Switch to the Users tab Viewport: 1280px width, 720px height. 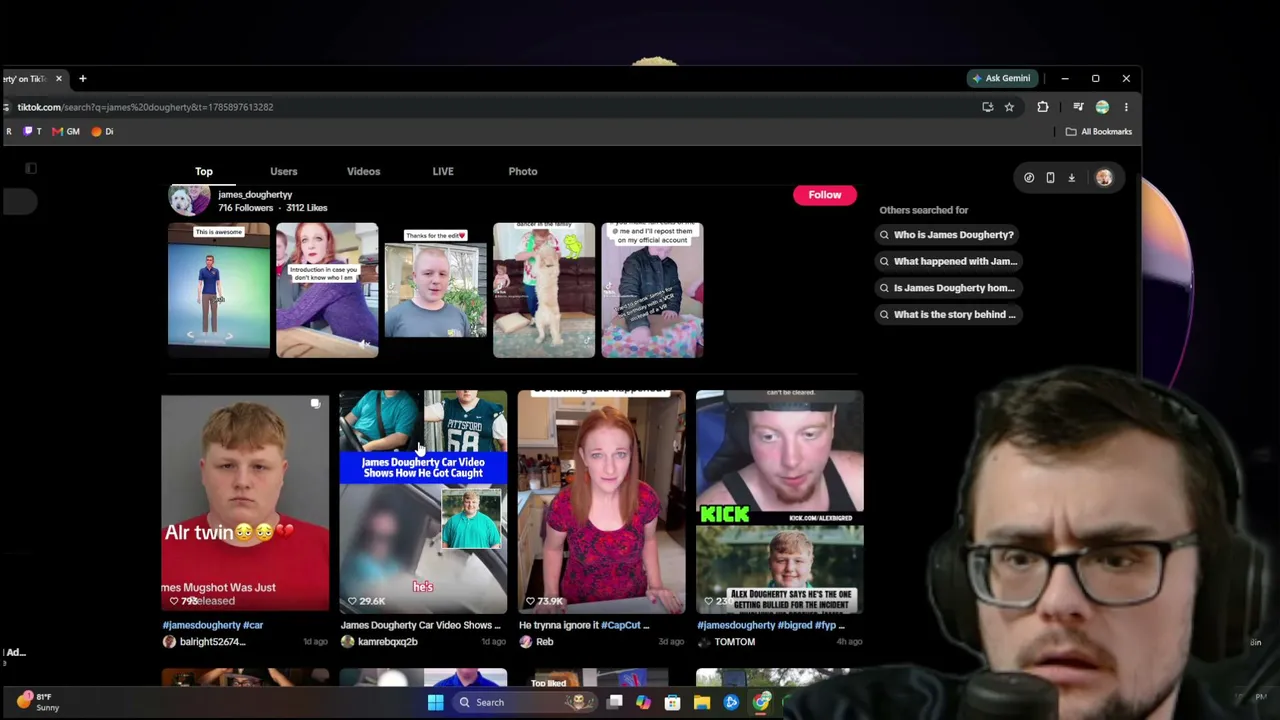tap(283, 171)
